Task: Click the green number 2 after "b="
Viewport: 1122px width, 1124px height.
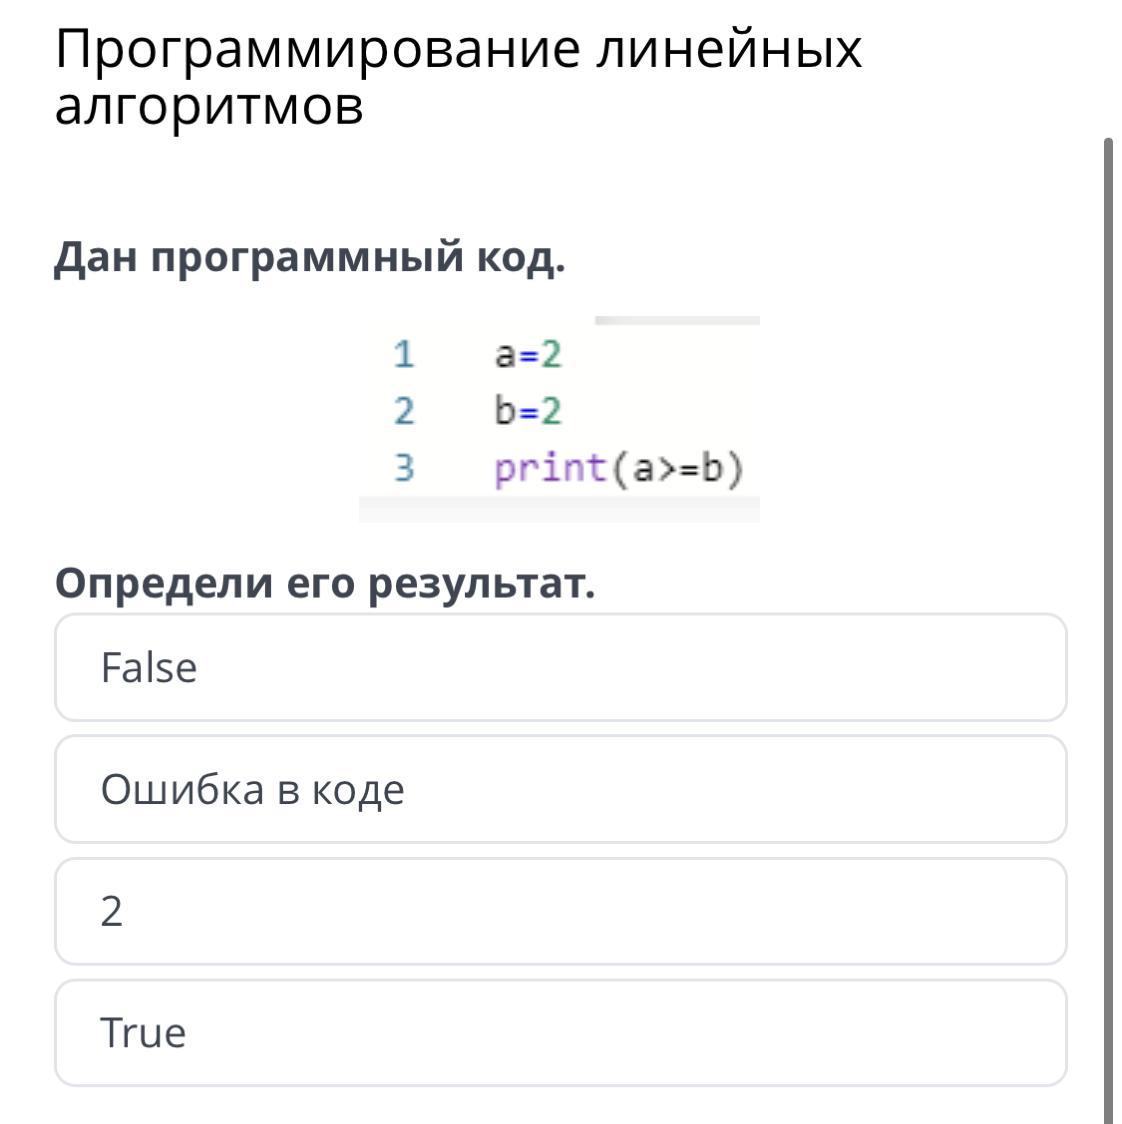Action: 551,411
